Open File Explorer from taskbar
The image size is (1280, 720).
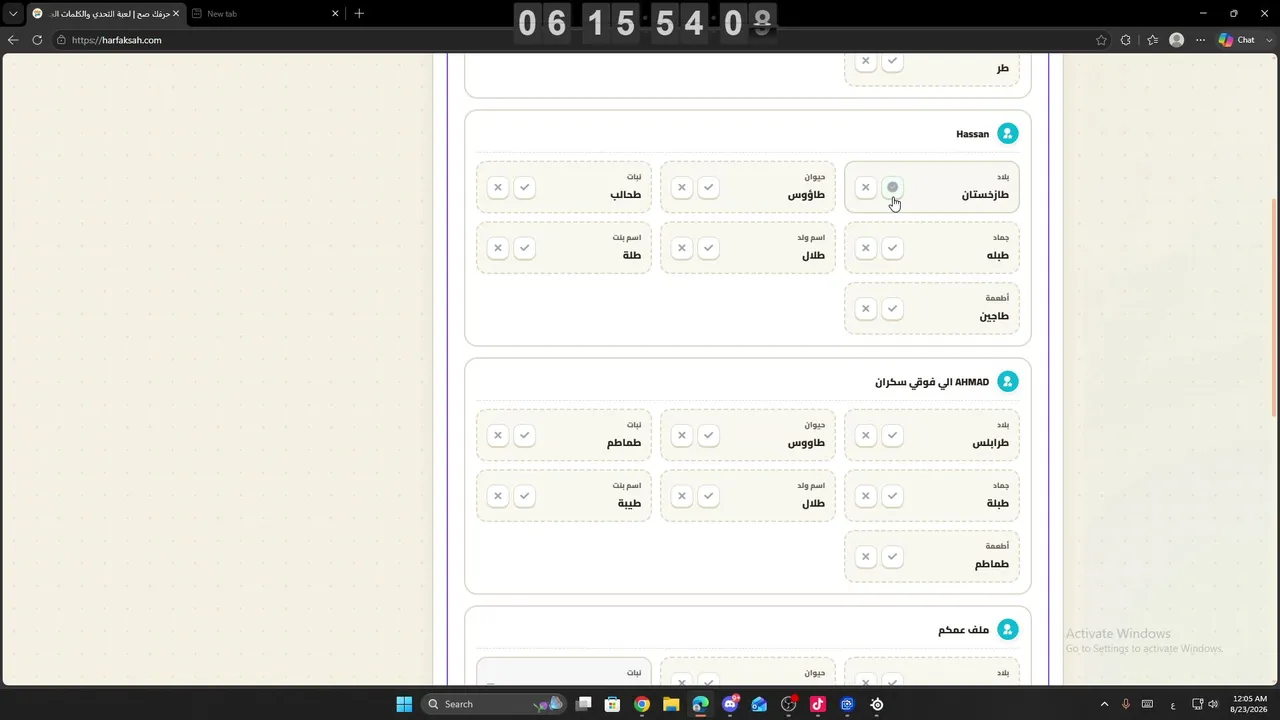tap(671, 704)
